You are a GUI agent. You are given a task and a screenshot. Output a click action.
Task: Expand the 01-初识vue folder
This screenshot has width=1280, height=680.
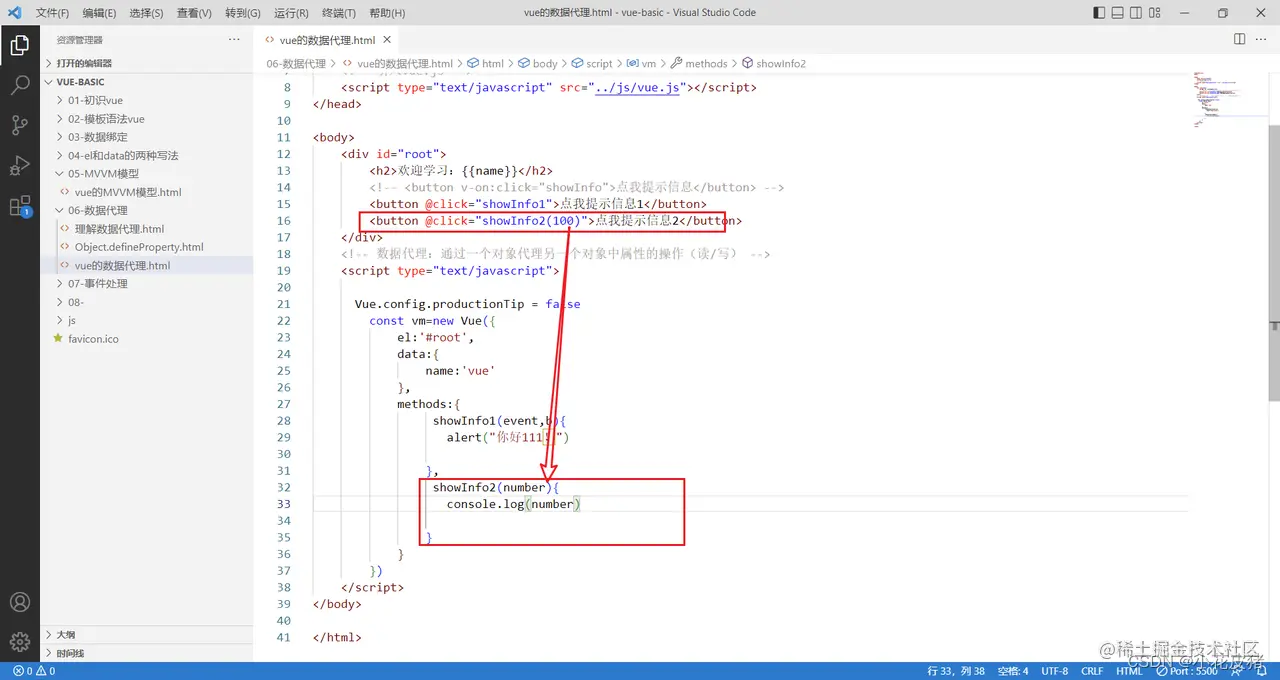(146, 100)
